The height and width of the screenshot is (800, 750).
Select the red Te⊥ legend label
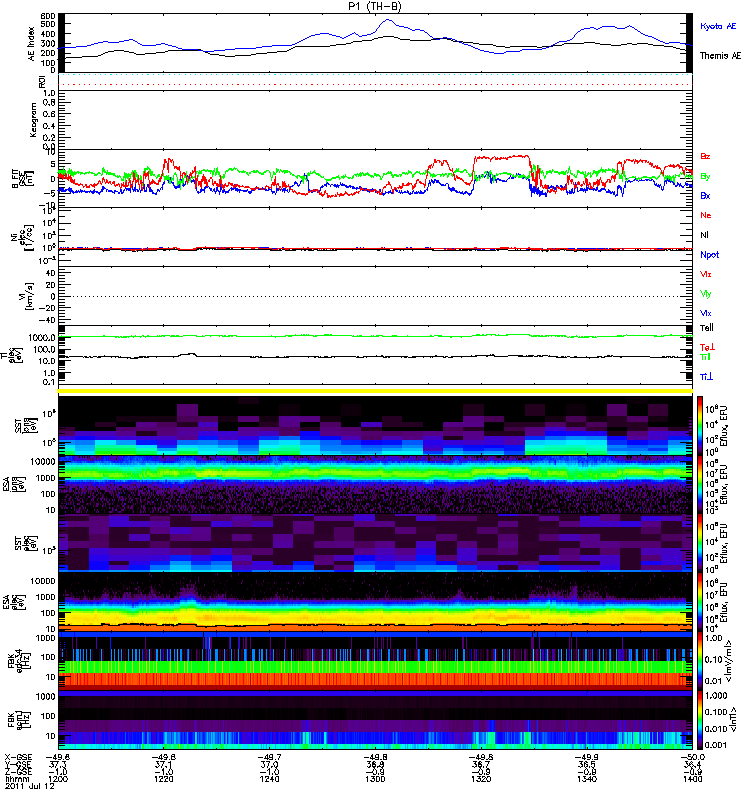pyautogui.click(x=707, y=347)
